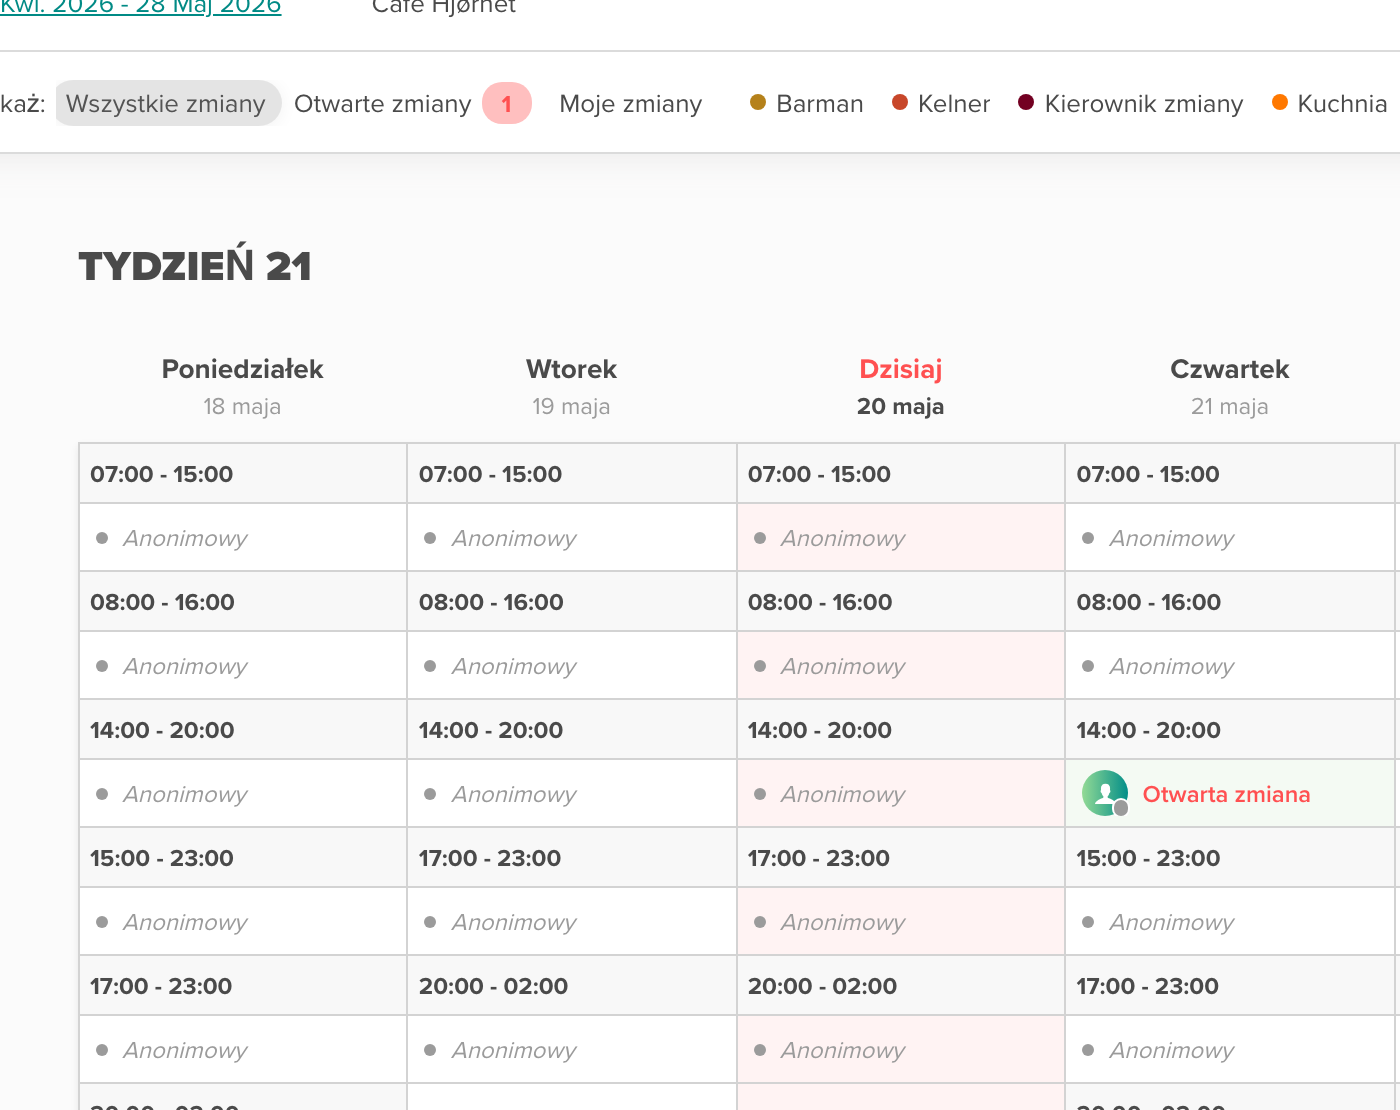Click the open shift avatar icon on Czwartek
Viewport: 1400px width, 1110px height.
tap(1105, 793)
